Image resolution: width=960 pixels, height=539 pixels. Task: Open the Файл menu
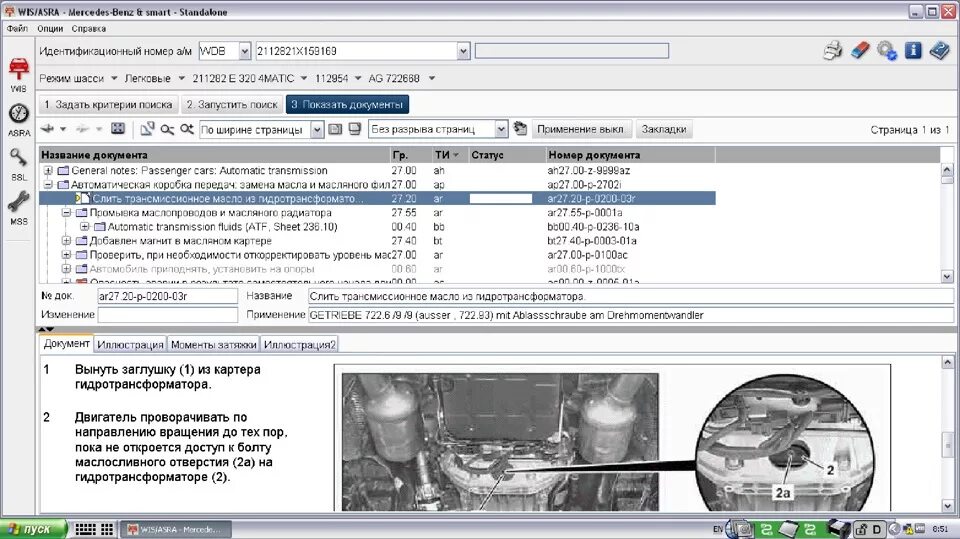[x=17, y=28]
